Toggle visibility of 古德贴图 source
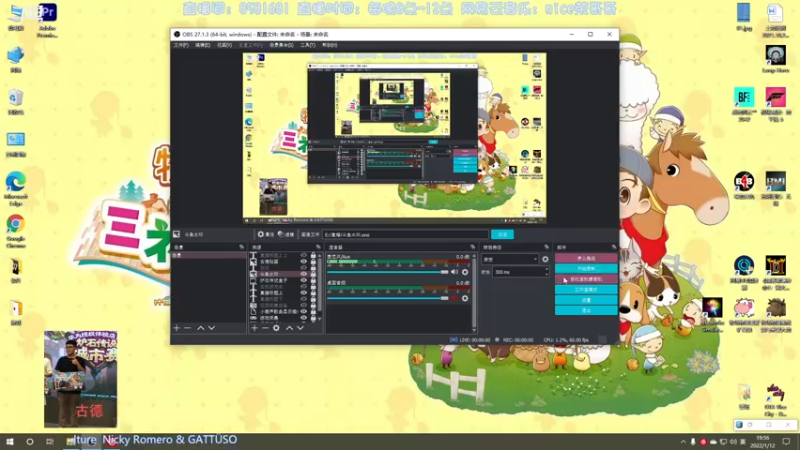 pos(304,262)
